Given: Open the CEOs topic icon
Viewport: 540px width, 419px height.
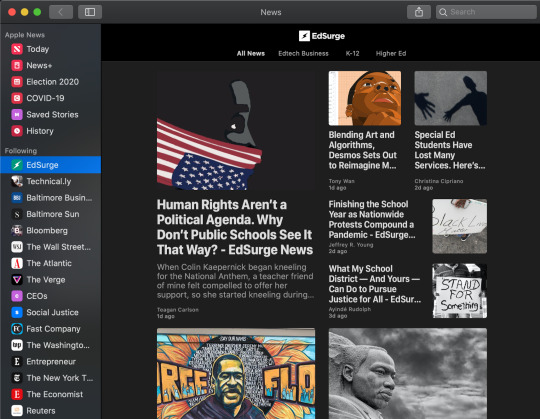Looking at the screenshot, I should click(x=17, y=296).
